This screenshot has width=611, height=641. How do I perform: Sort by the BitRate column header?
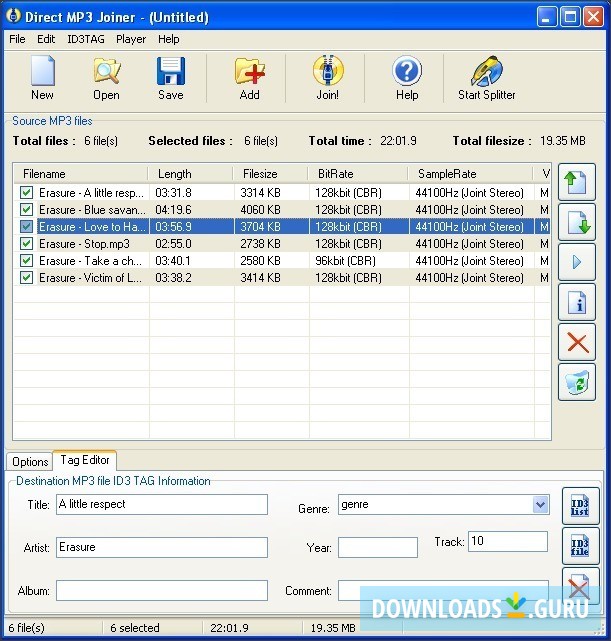pyautogui.click(x=358, y=174)
